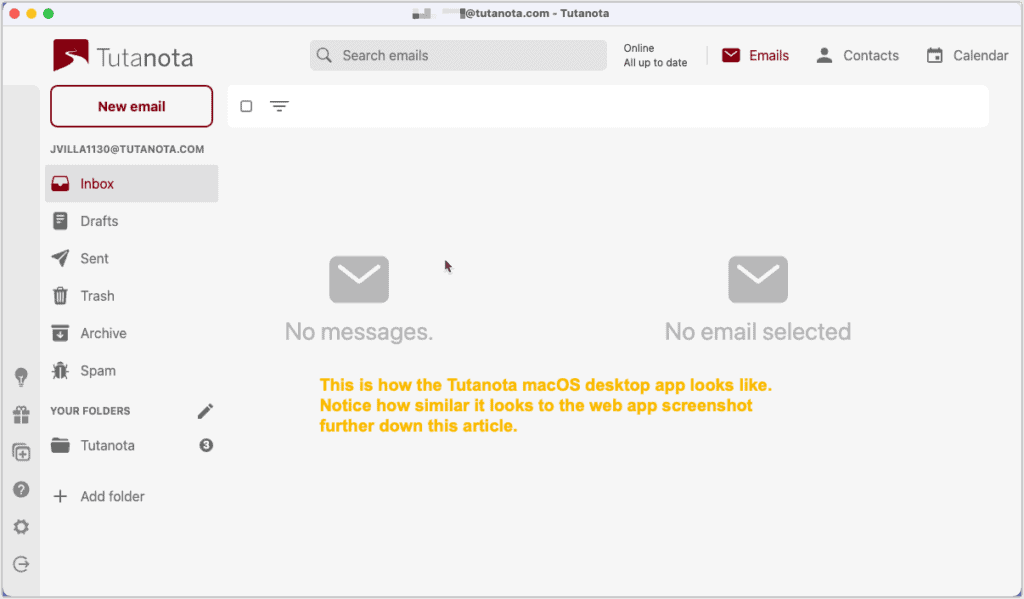The height and width of the screenshot is (599, 1024).
Task: Toggle the select all emails checkbox
Action: click(x=246, y=106)
